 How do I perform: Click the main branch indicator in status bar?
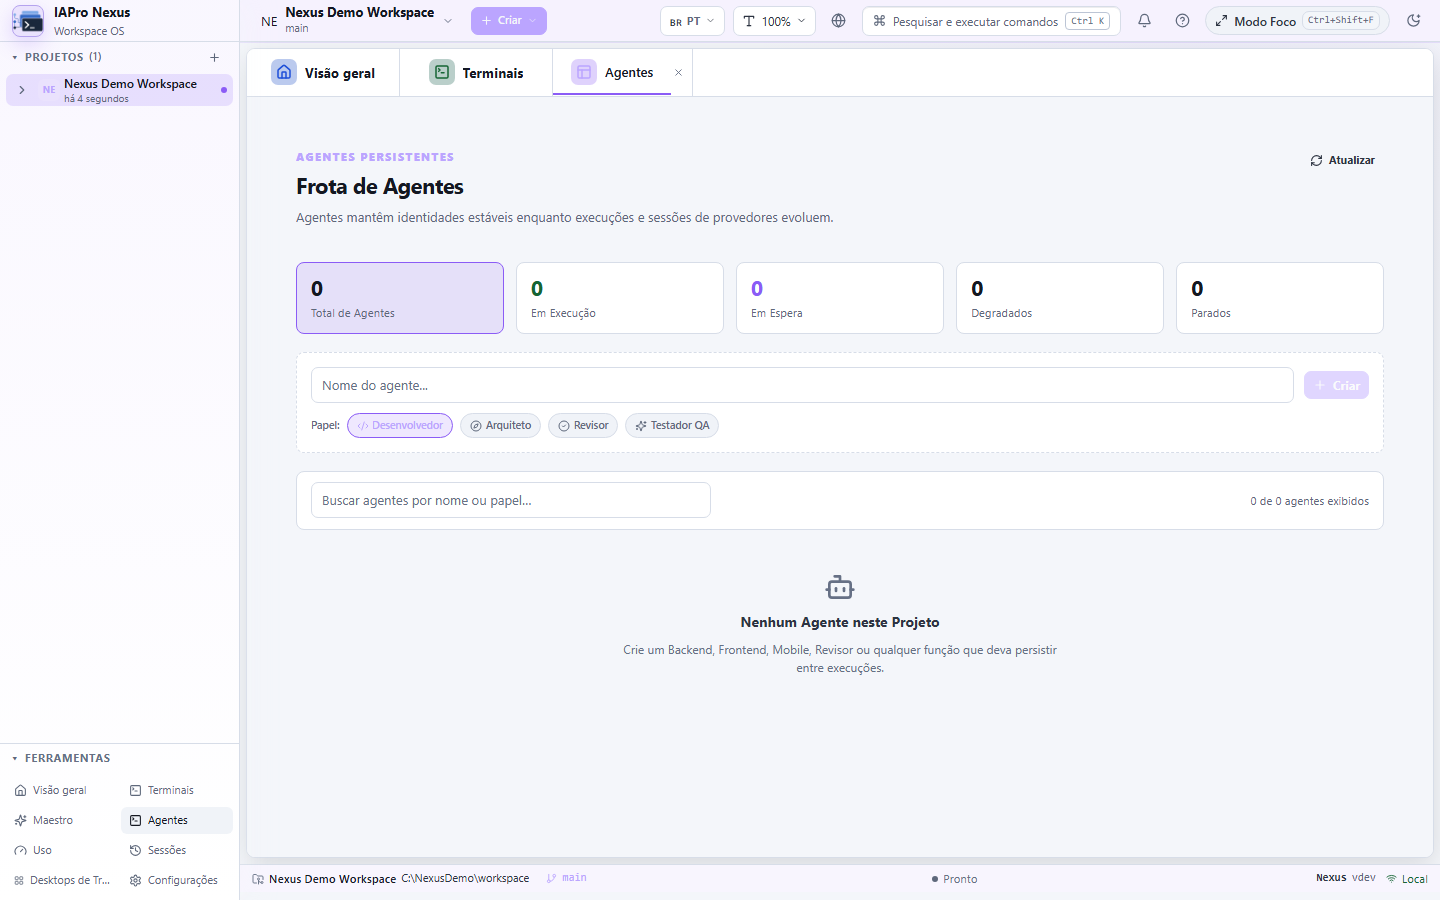[x=567, y=878]
